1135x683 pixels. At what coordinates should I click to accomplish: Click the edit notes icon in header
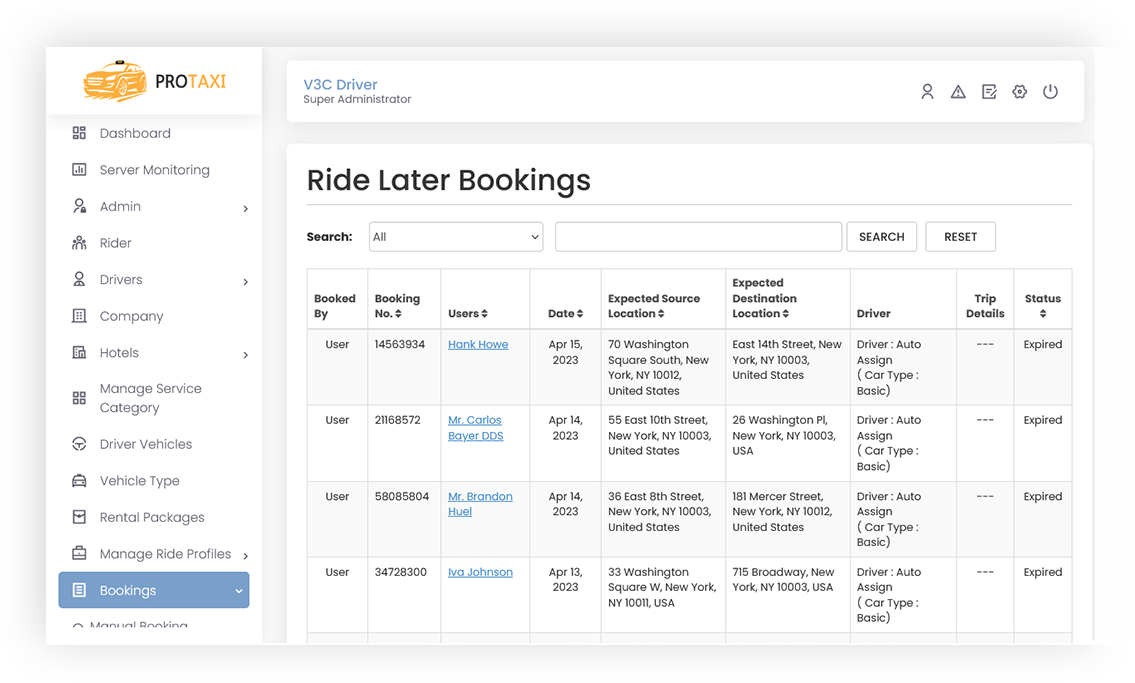coord(989,92)
